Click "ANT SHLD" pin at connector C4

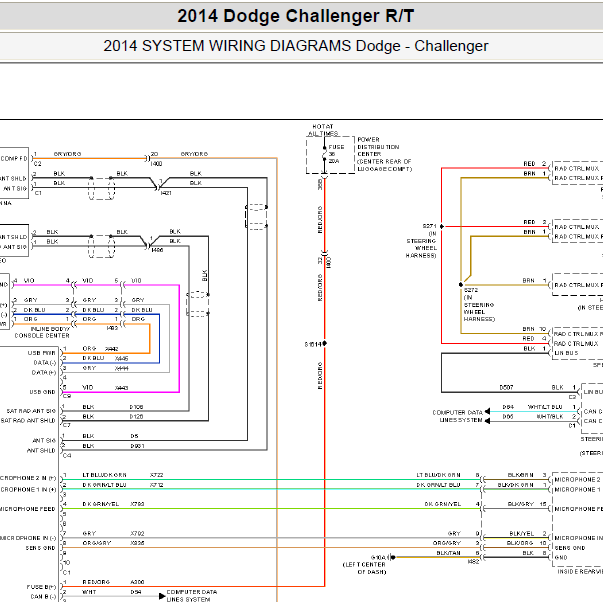[41, 450]
